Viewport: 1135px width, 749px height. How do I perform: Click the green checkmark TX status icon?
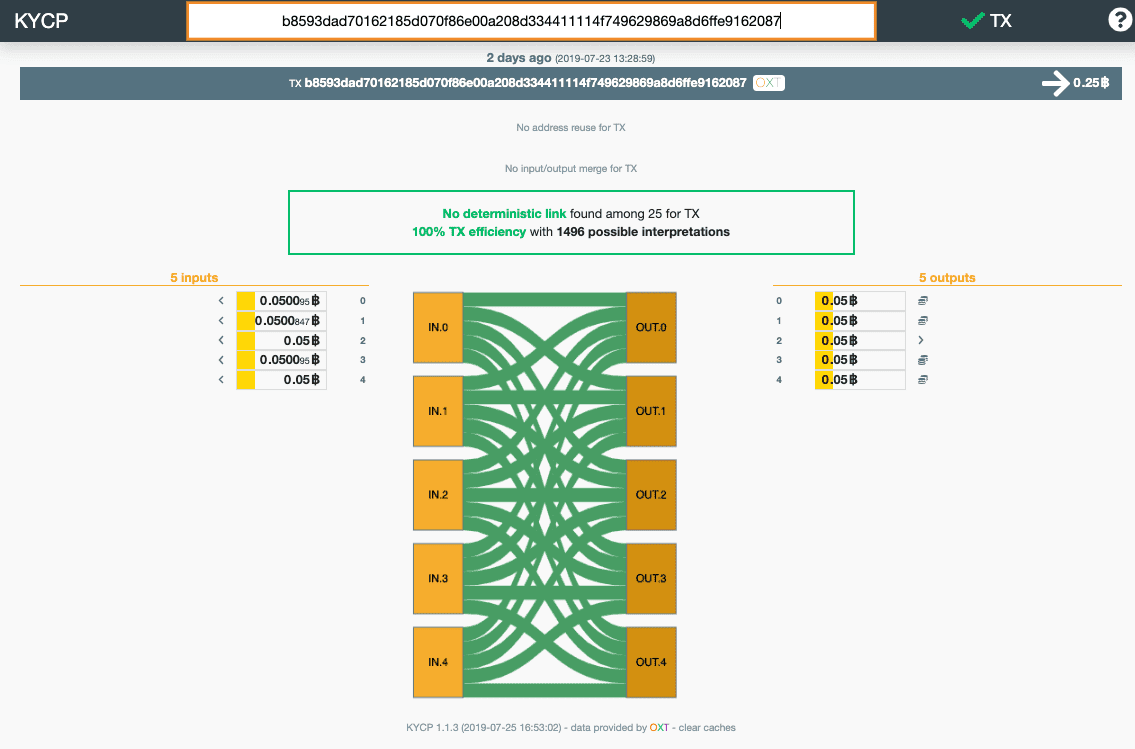point(972,20)
